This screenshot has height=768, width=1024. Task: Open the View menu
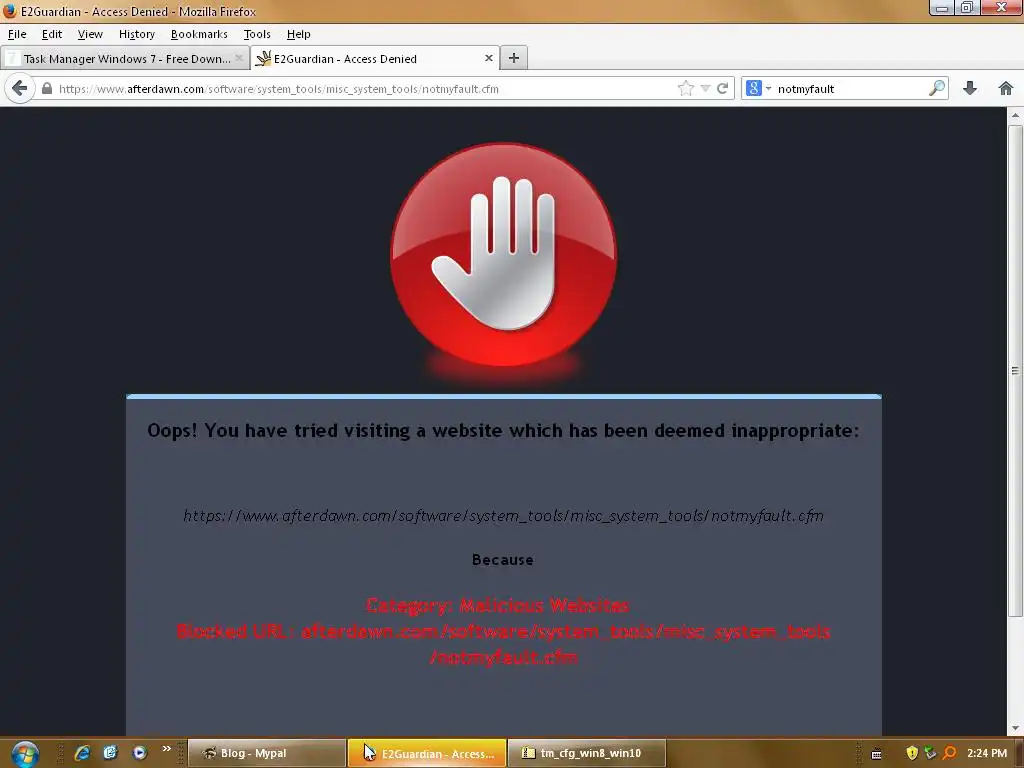pyautogui.click(x=89, y=34)
